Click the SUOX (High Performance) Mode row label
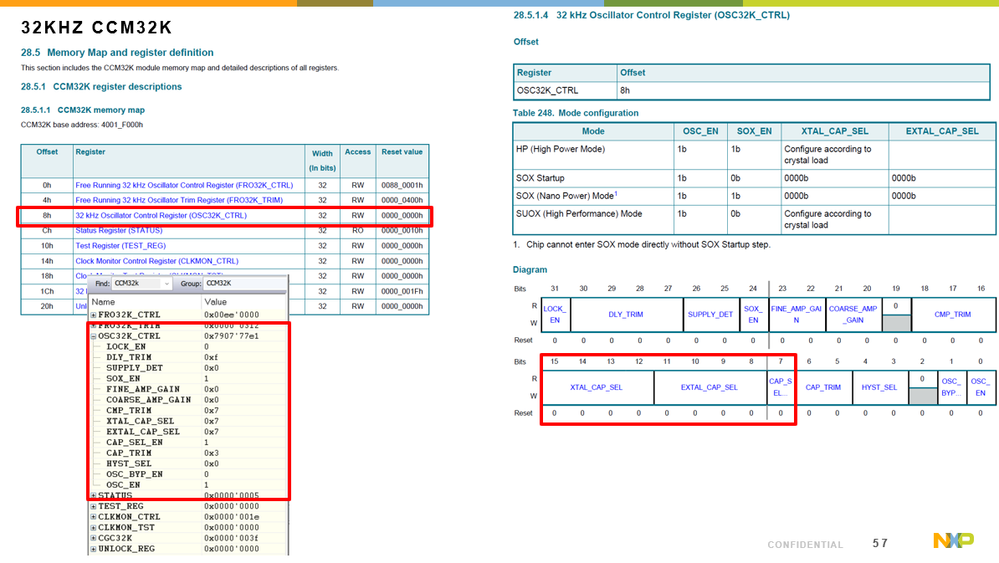The width and height of the screenshot is (999, 563). click(579, 214)
